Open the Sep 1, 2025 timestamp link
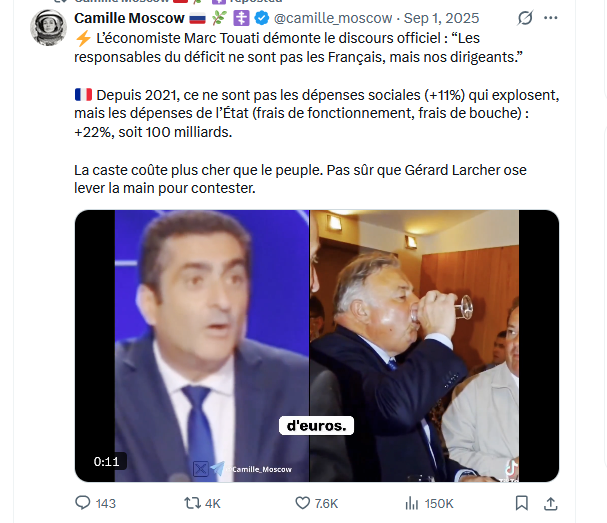The image size is (607, 523). tap(441, 18)
